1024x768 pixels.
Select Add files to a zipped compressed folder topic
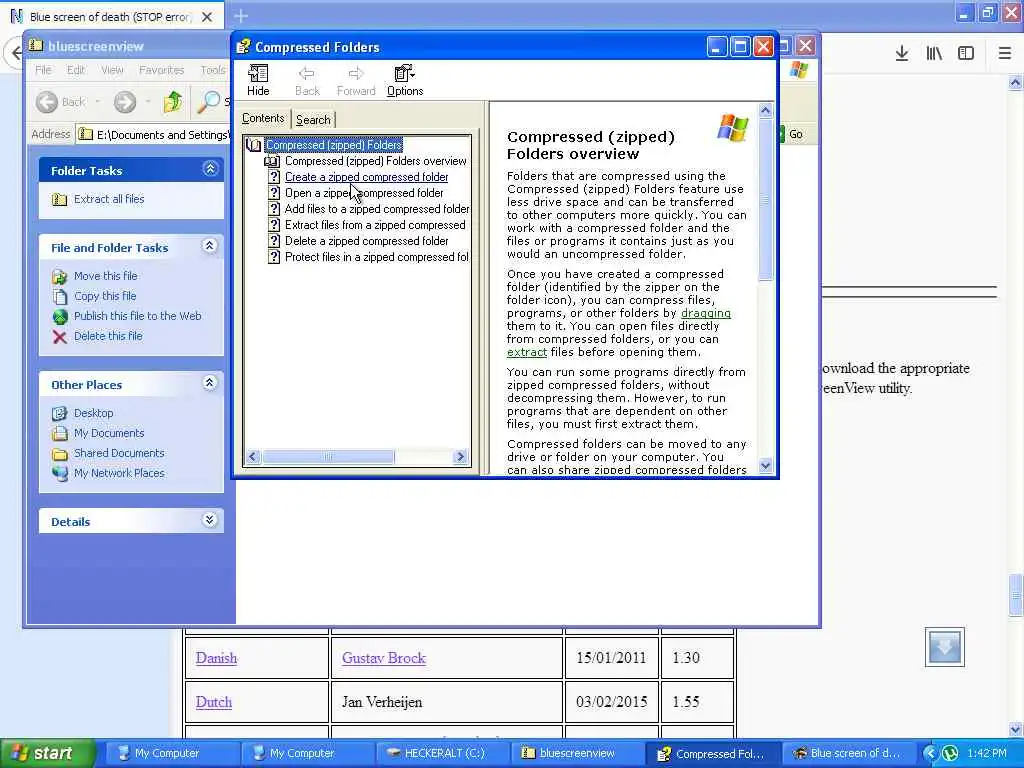pos(377,209)
